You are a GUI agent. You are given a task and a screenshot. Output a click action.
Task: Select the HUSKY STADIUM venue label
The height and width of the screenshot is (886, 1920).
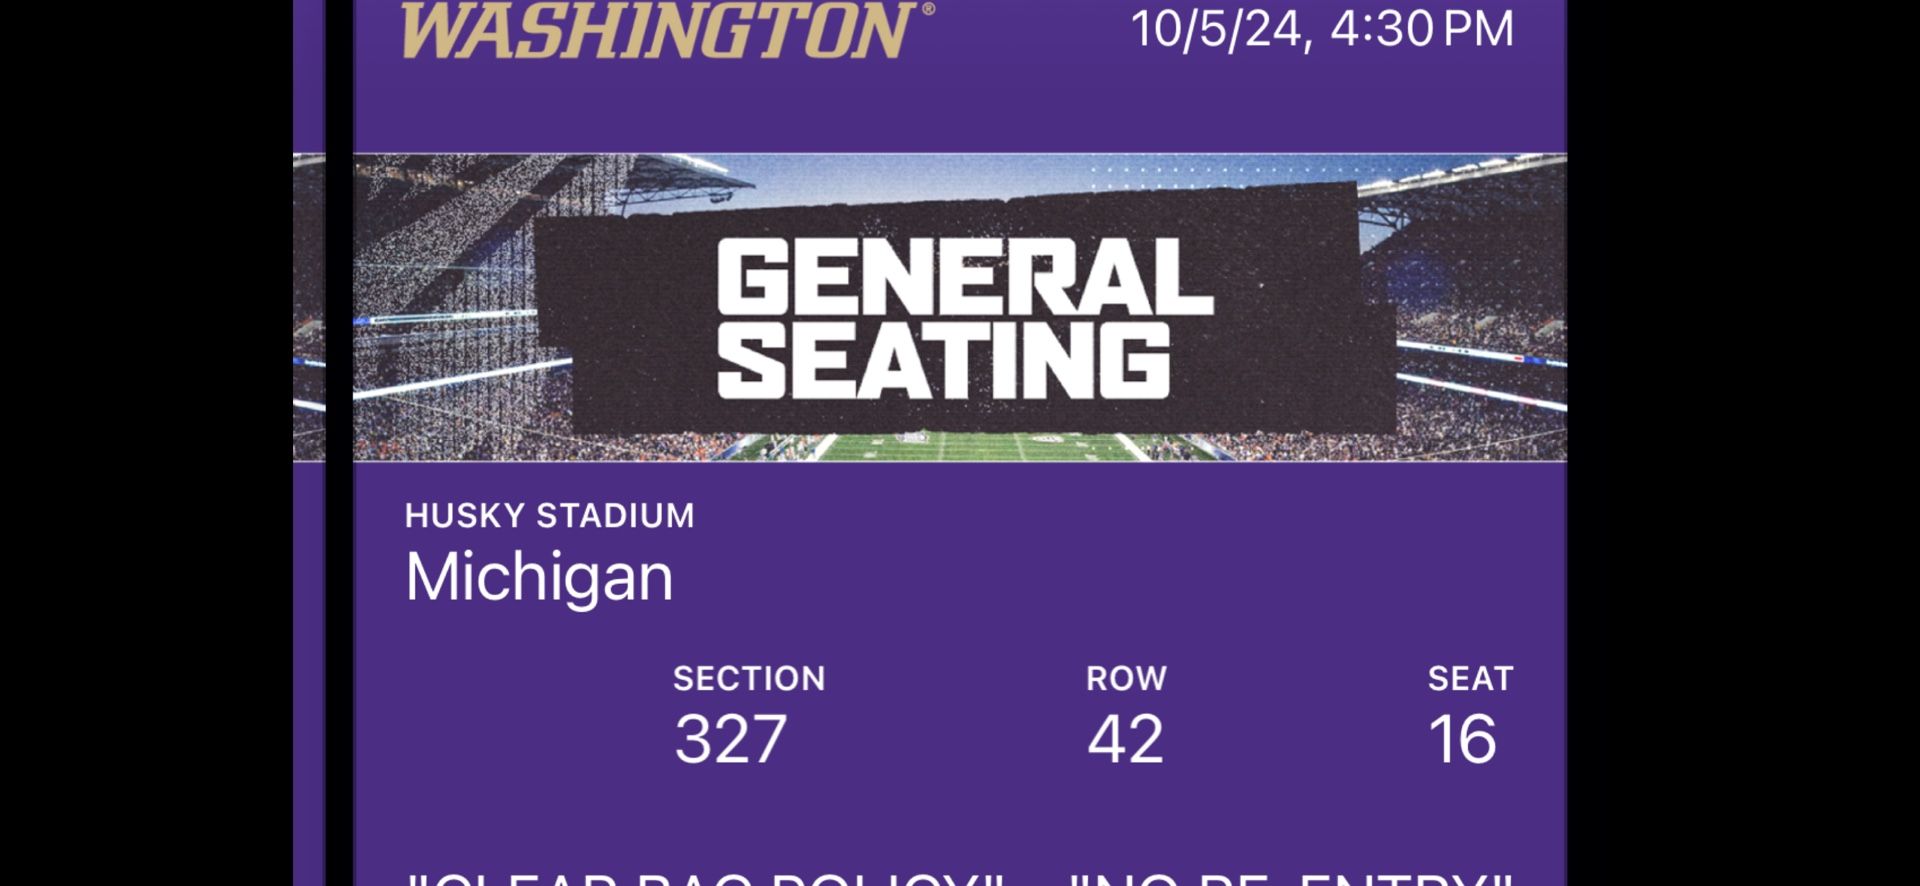click(549, 516)
